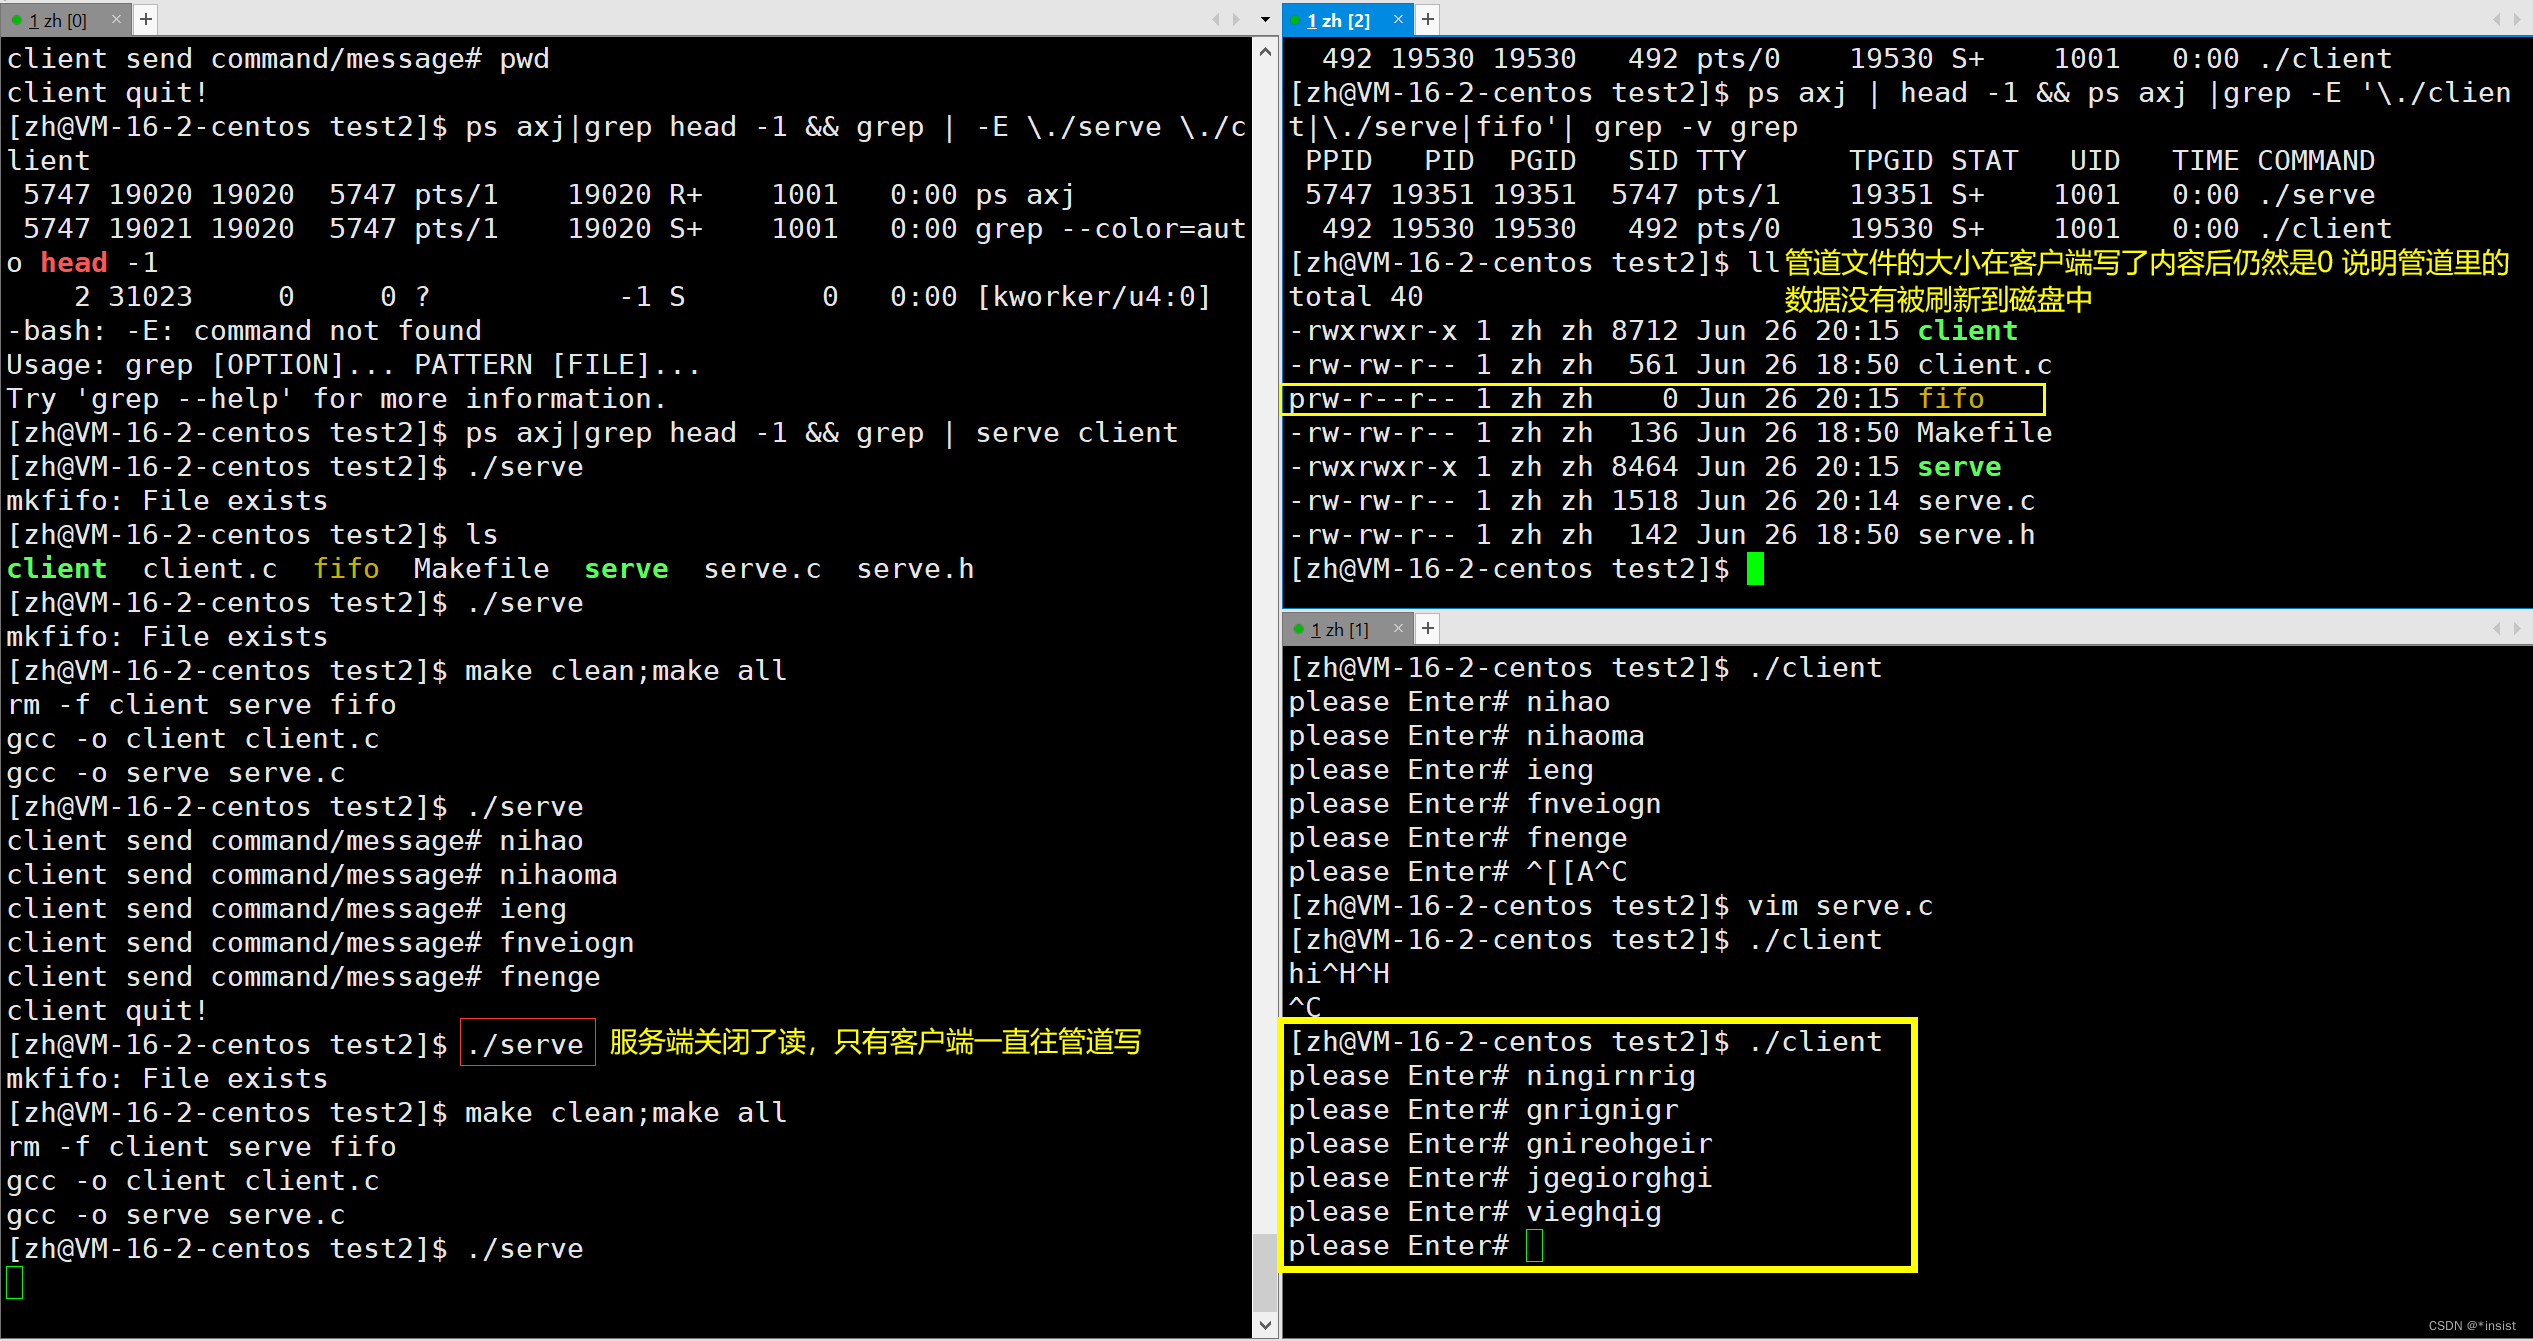Click the green cursor block in top-right terminal
Viewport: 2533px width, 1341px height.
pyautogui.click(x=1755, y=569)
